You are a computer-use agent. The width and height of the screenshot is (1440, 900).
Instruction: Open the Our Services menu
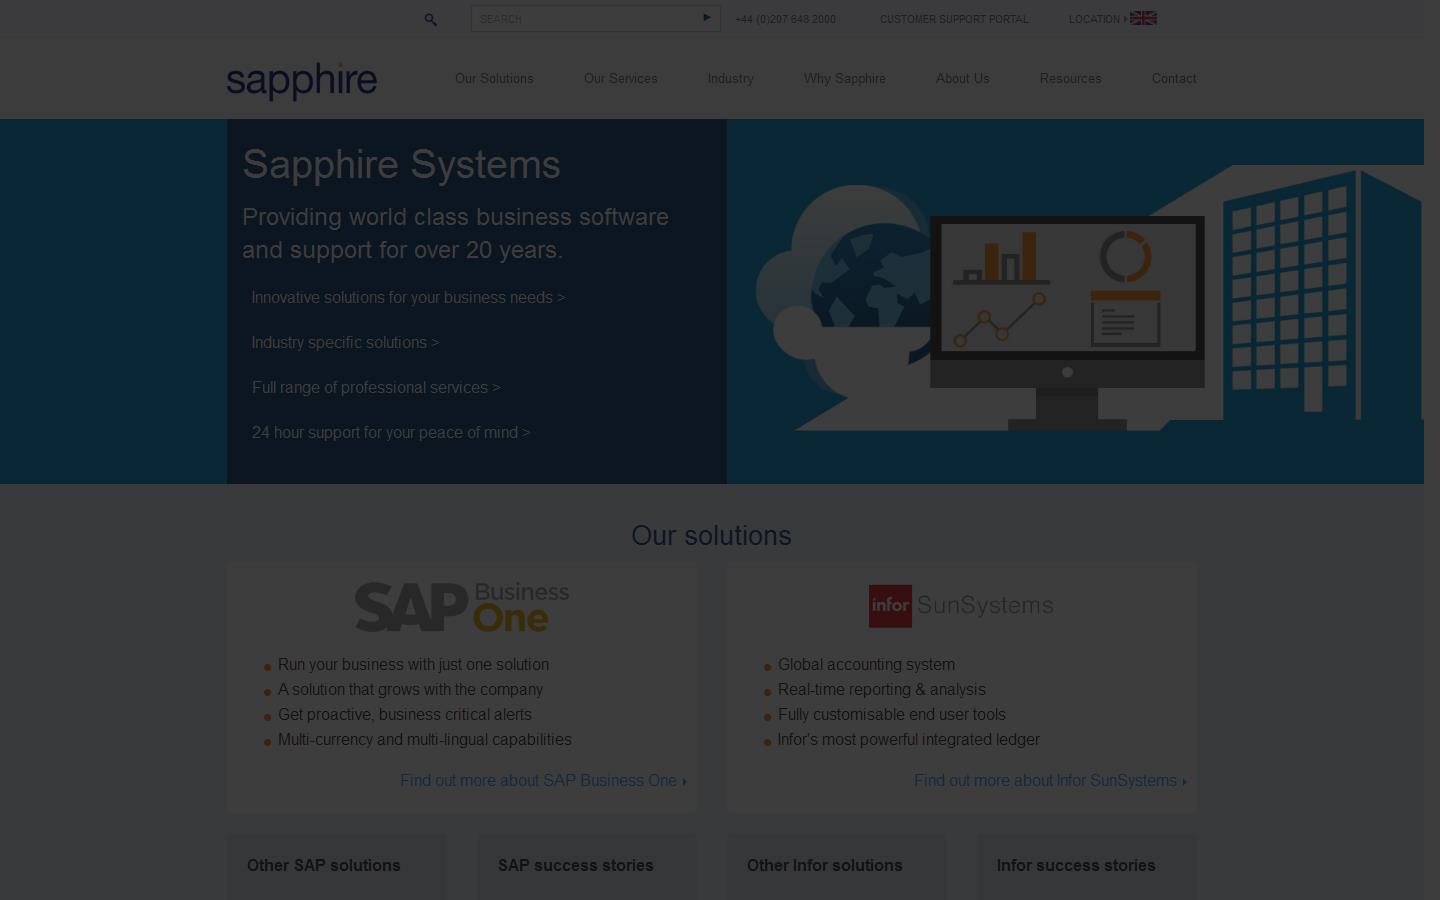click(621, 78)
